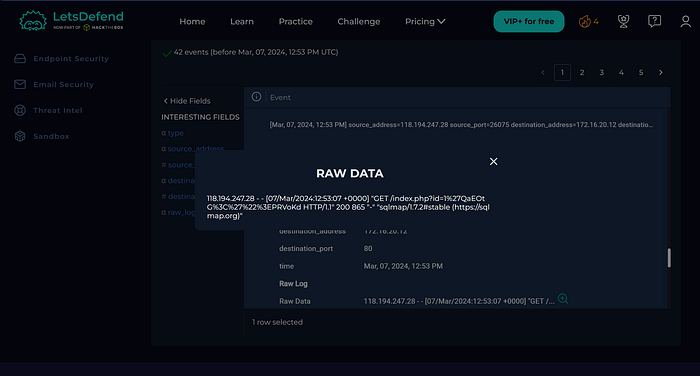
Task: Select results page 3
Action: [x=601, y=72]
